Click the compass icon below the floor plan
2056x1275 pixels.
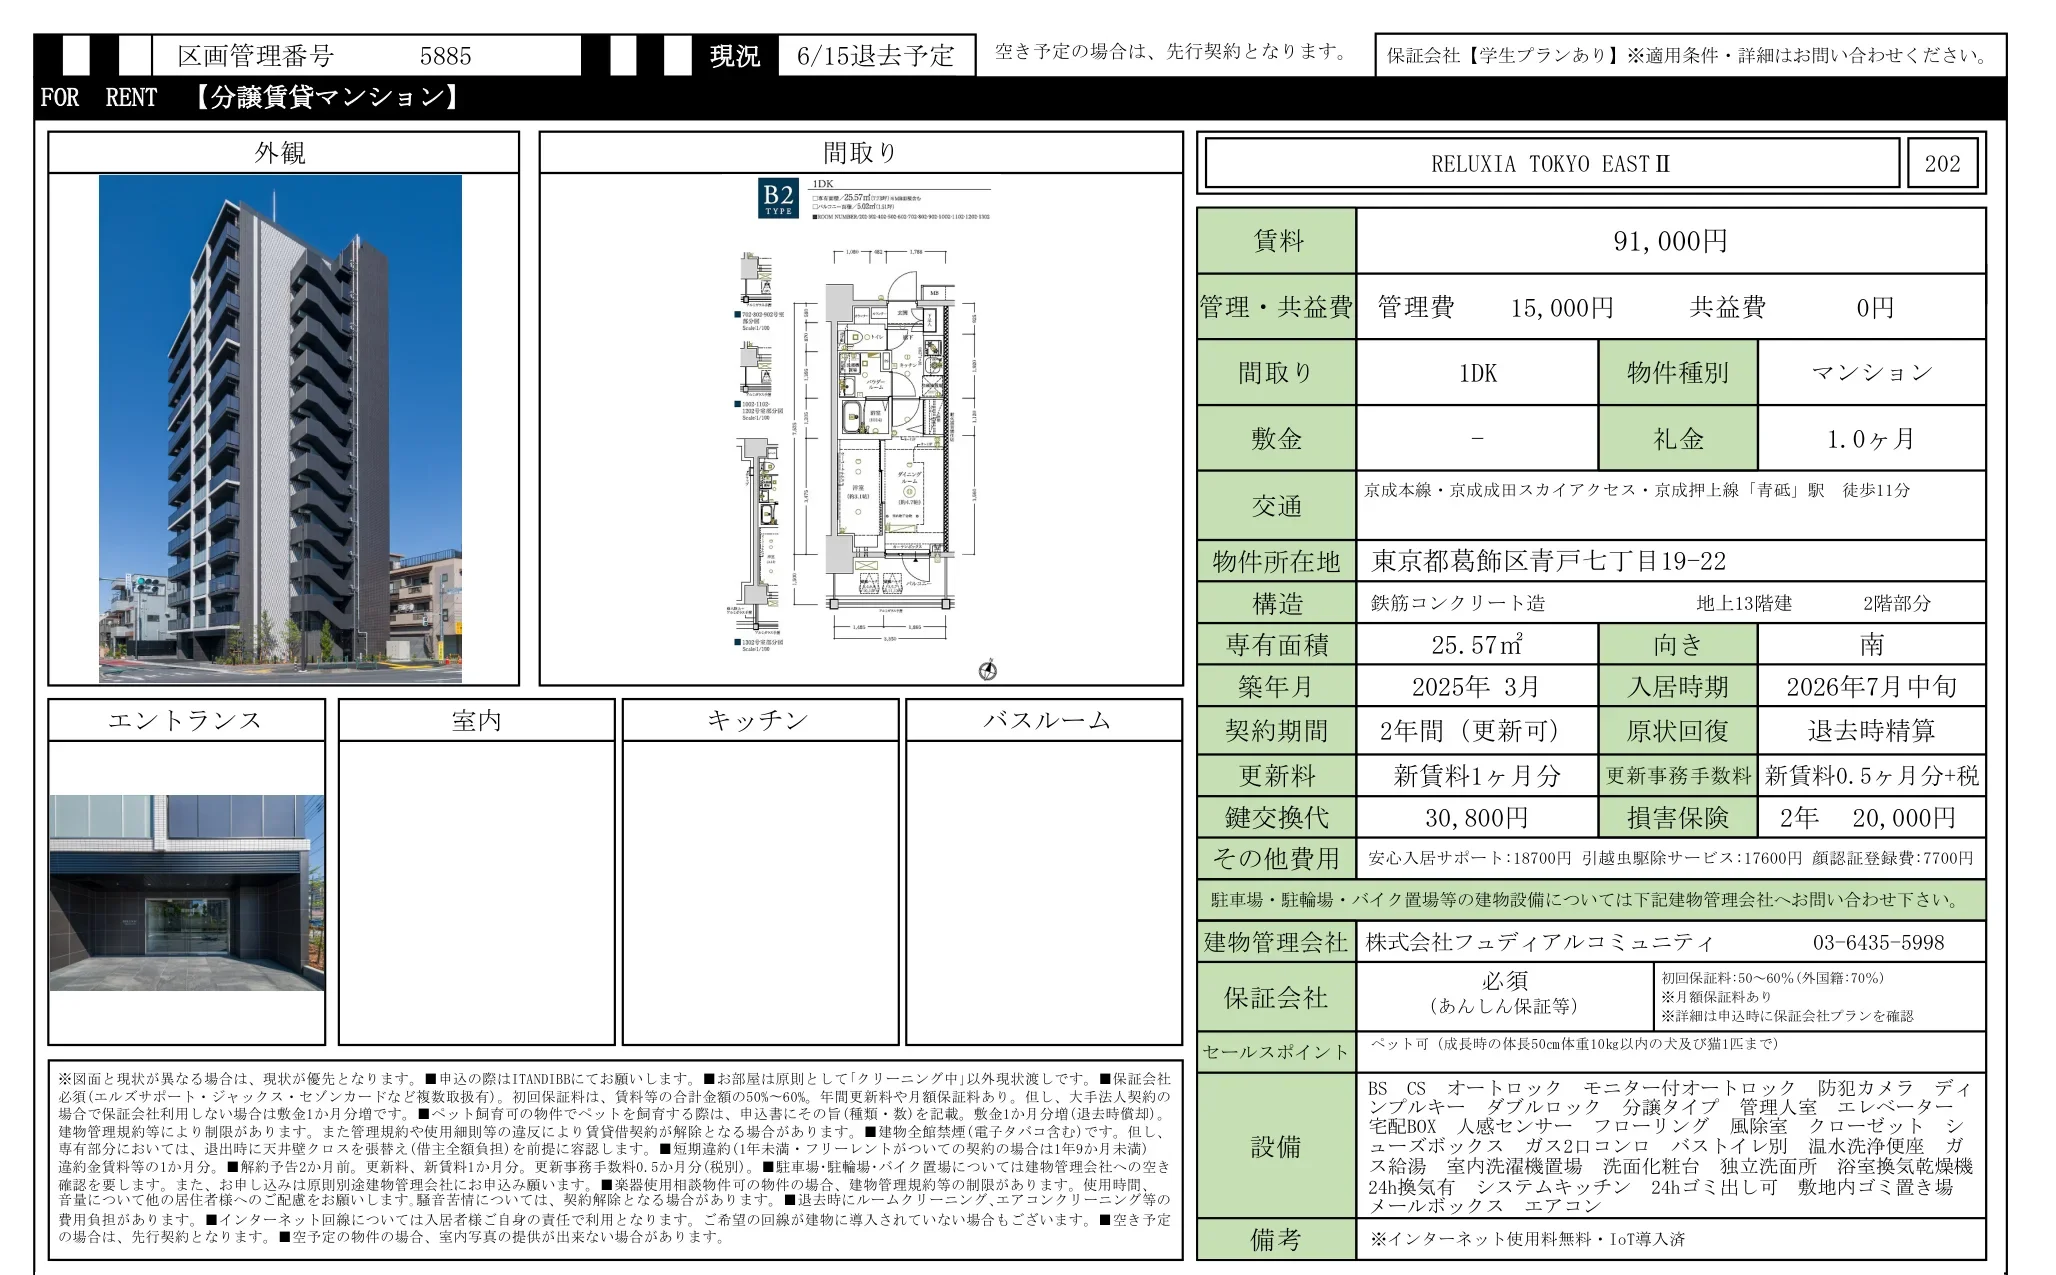(988, 670)
